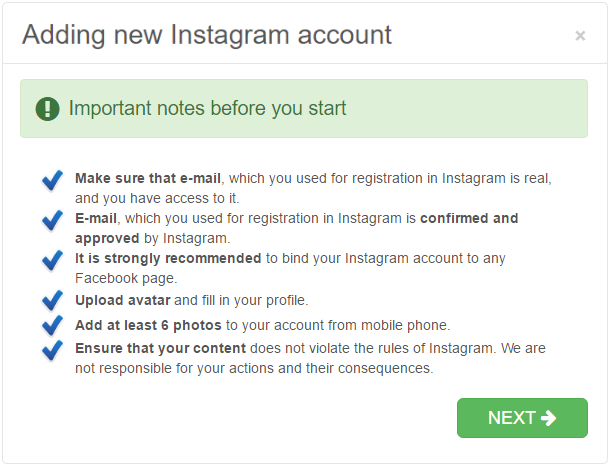Screen dimensions: 609x465
Task: Click the NEXT button
Action: [x=522, y=418]
